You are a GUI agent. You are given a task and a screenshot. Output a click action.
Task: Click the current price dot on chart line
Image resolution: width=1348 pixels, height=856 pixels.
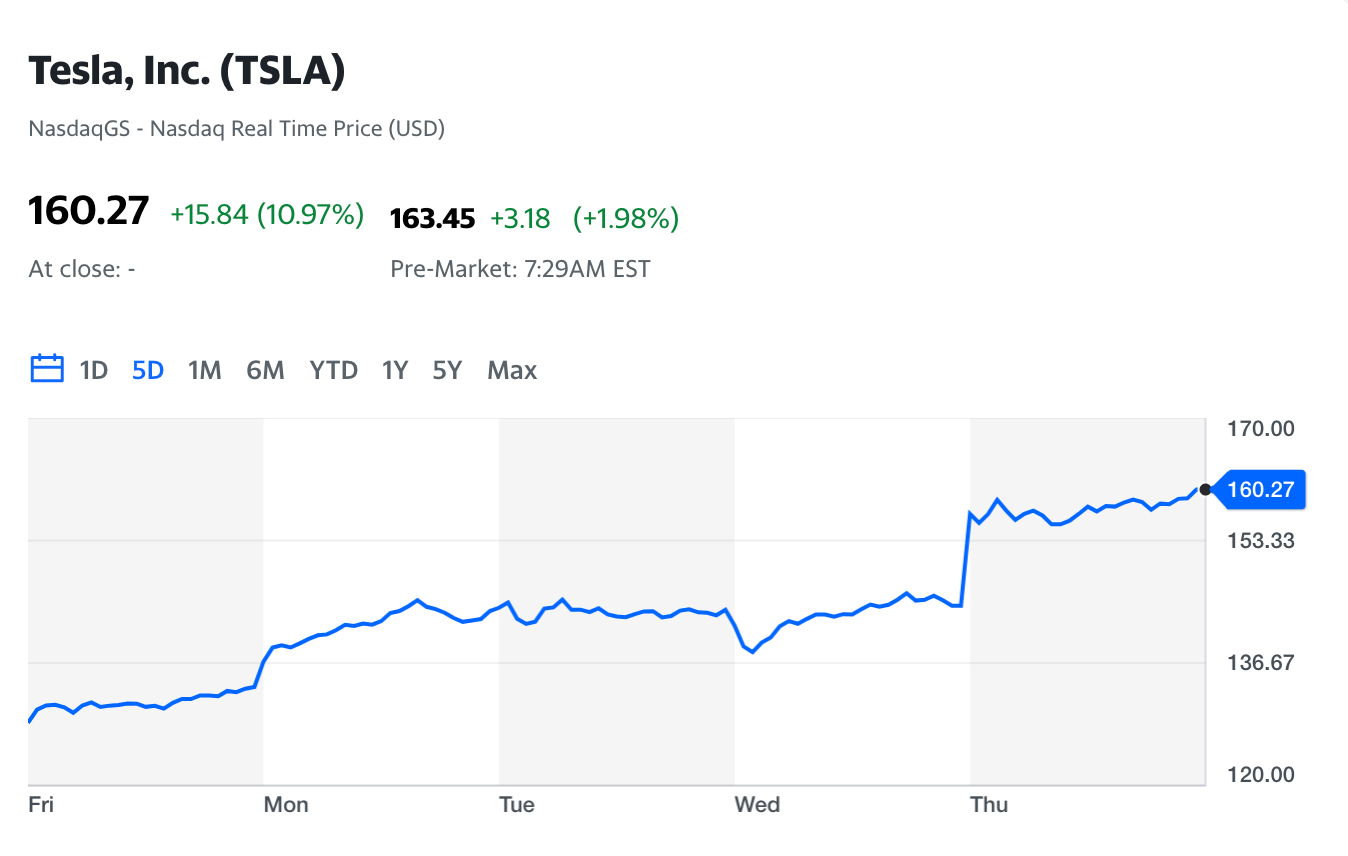click(1205, 489)
